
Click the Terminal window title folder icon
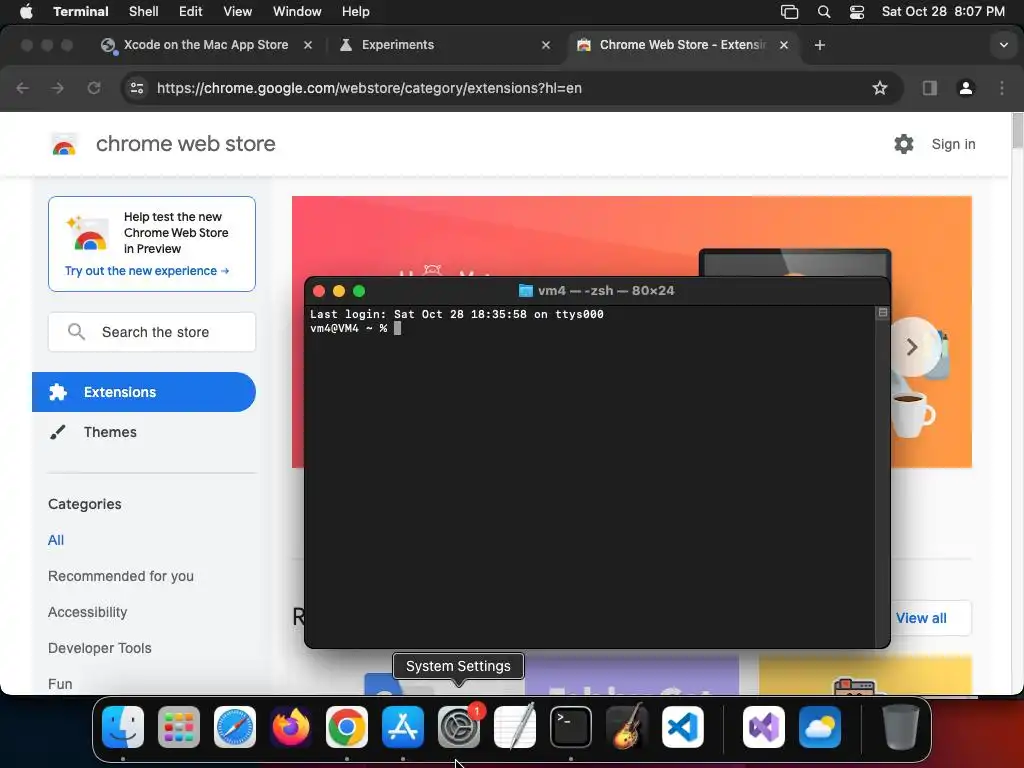(x=525, y=291)
